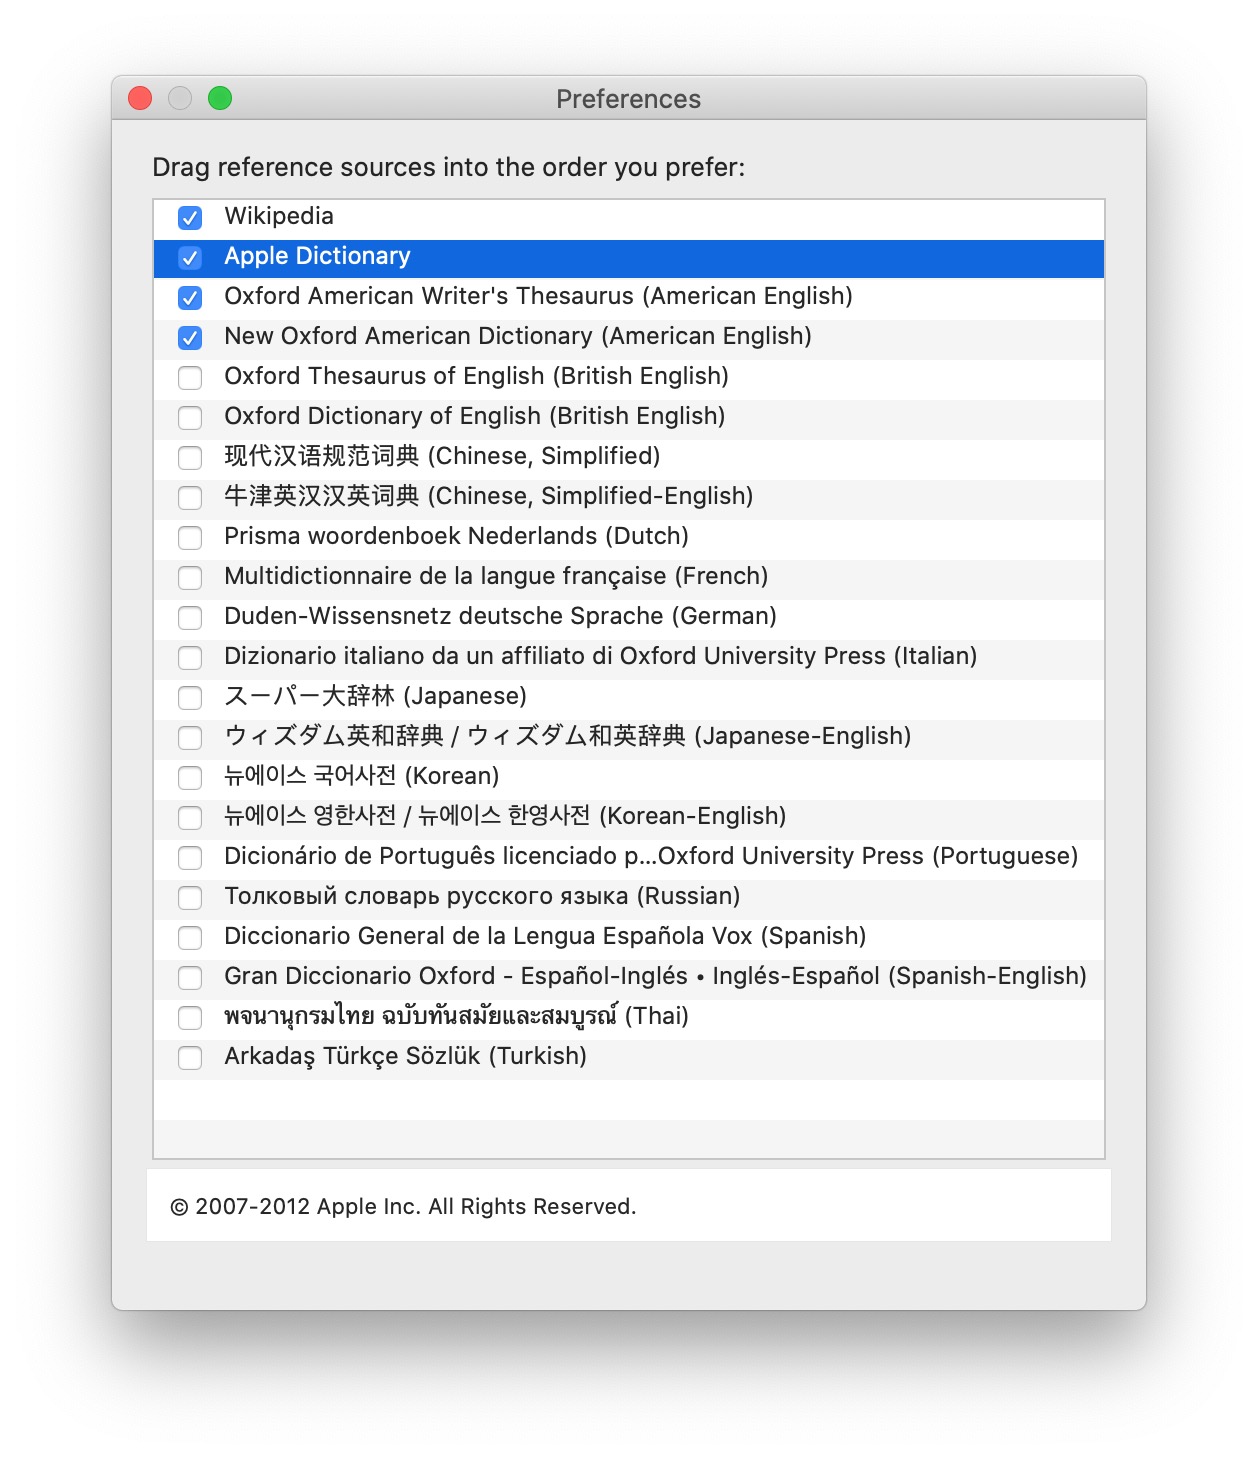Select the 牛津英汉汉英词典 row text
This screenshot has width=1258, height=1458.
pos(489,496)
